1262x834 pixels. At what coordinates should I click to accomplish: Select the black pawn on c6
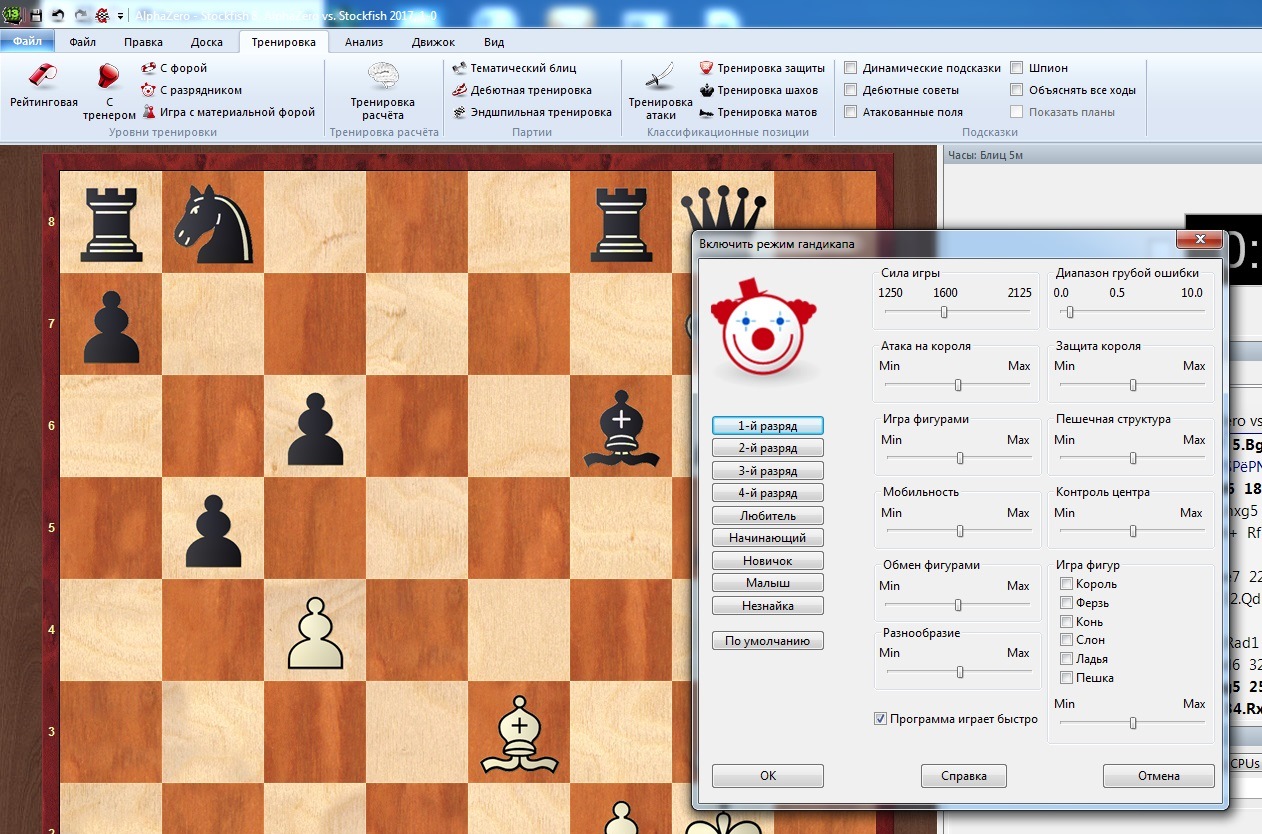[x=316, y=430]
